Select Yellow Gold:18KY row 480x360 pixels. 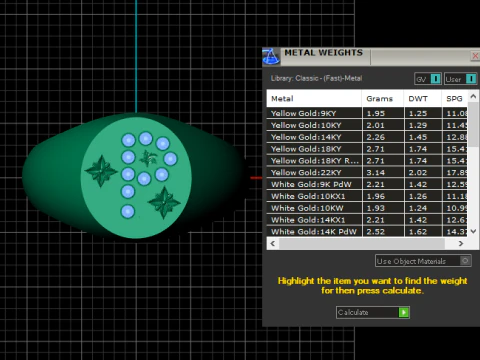(x=367, y=149)
